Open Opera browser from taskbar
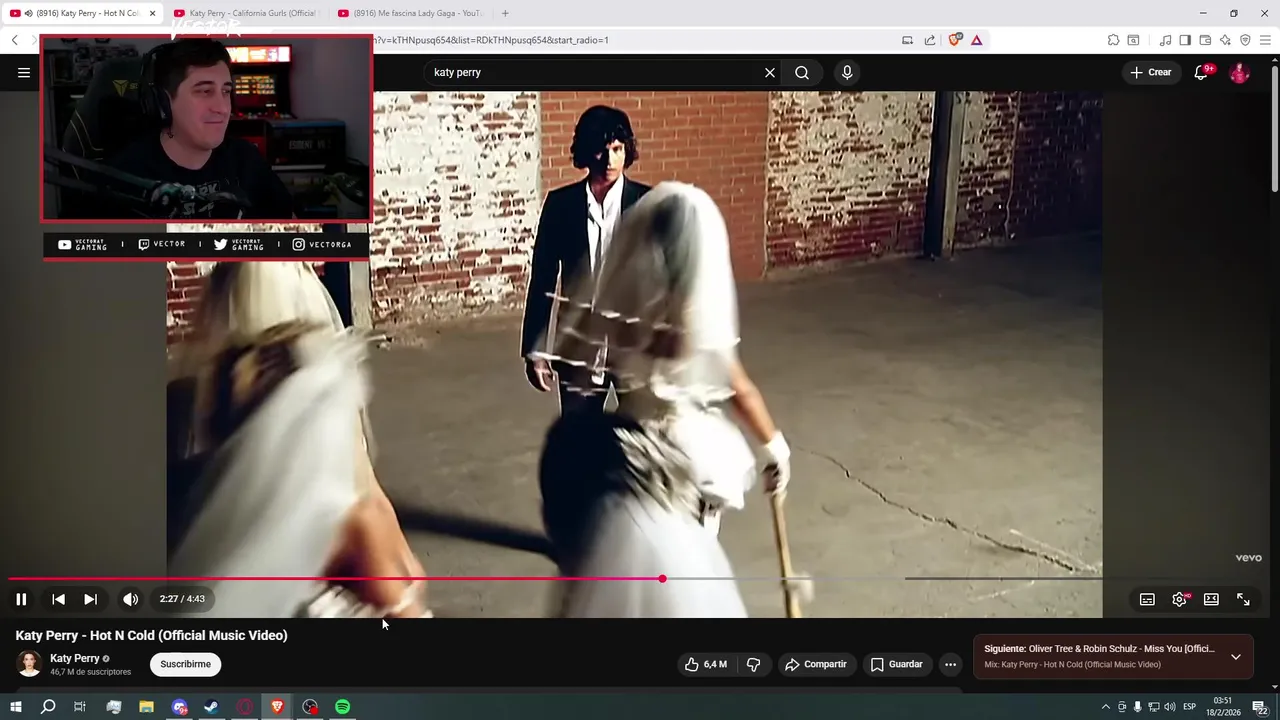 pos(245,707)
